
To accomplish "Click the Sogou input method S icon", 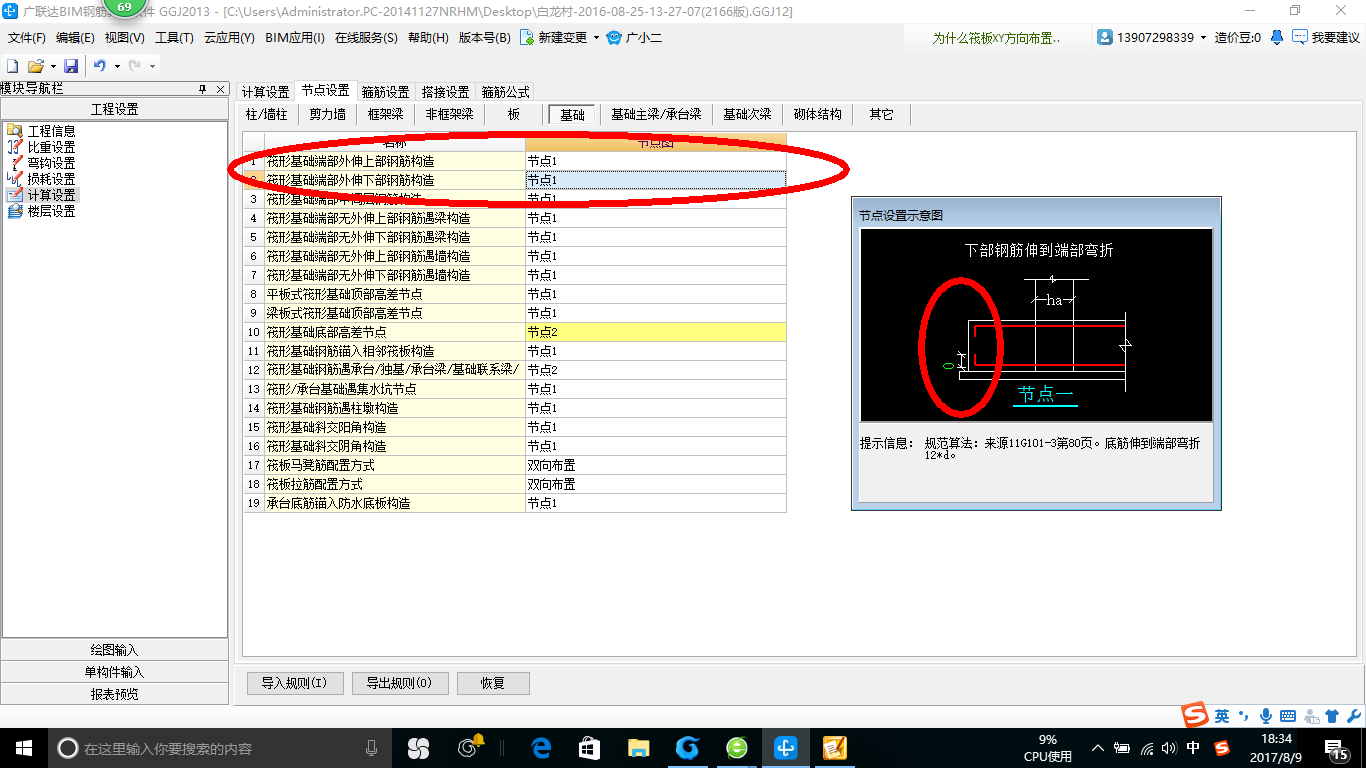I will coord(1195,716).
